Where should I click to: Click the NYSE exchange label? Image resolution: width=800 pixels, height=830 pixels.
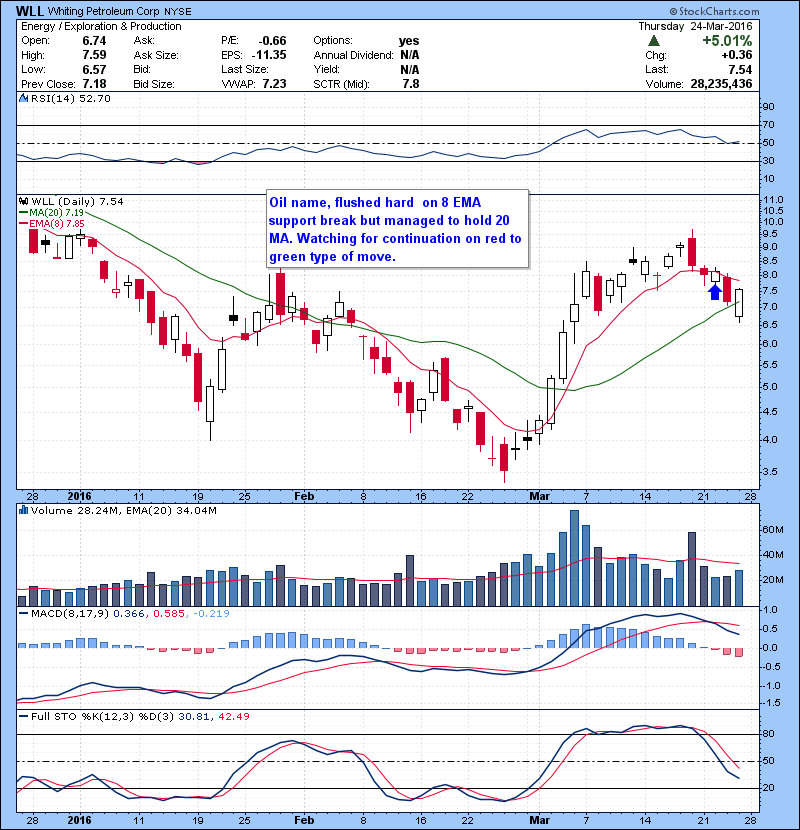[x=178, y=12]
